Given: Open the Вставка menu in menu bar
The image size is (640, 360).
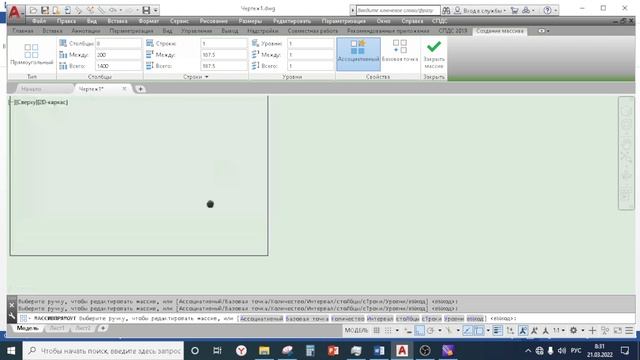Looking at the screenshot, I should tap(118, 21).
